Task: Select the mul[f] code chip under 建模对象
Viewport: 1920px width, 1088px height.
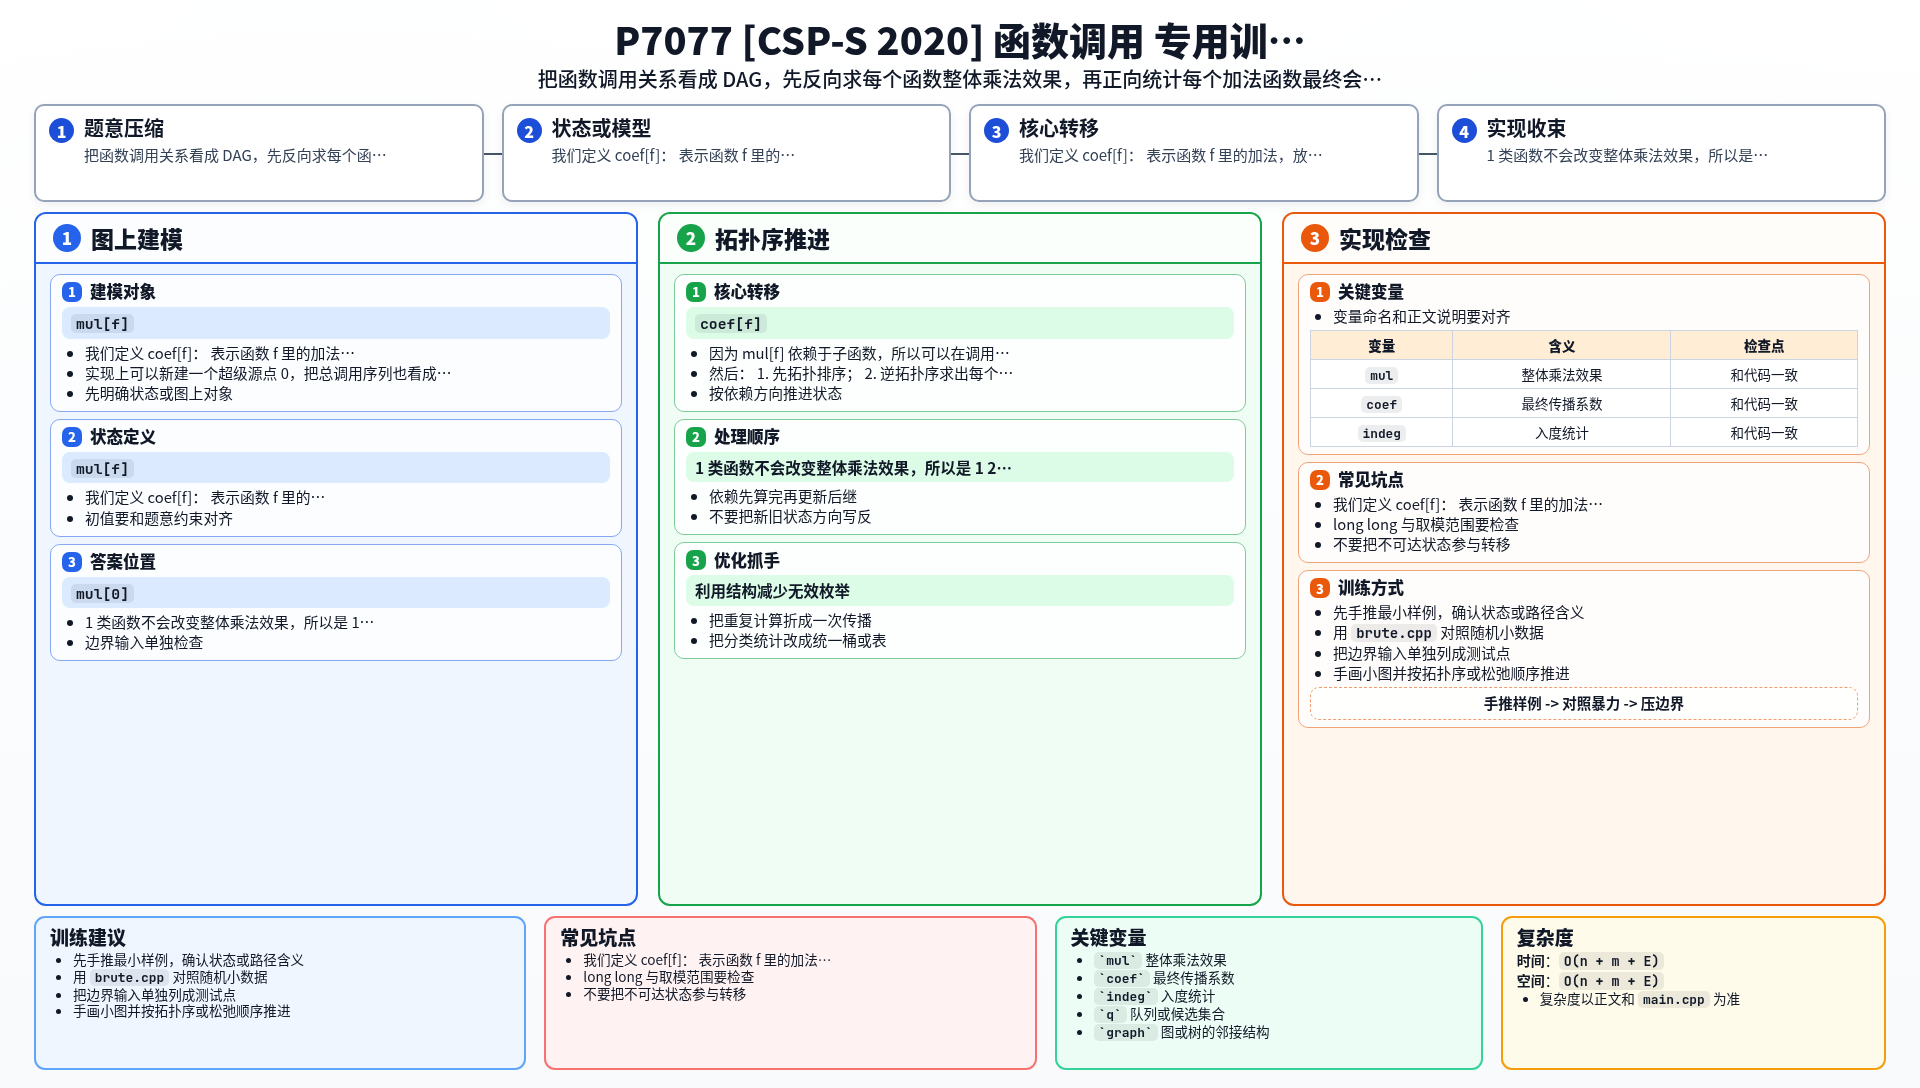Action: click(102, 324)
